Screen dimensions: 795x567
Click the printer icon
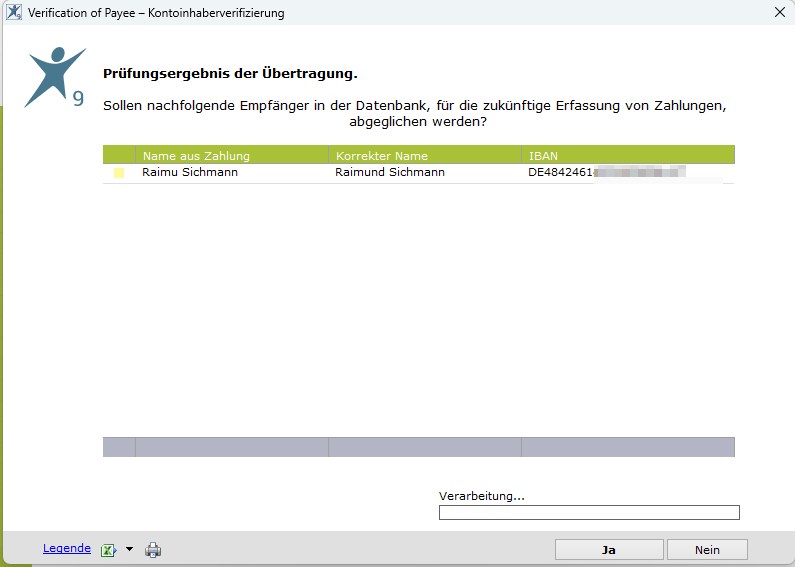click(x=153, y=549)
